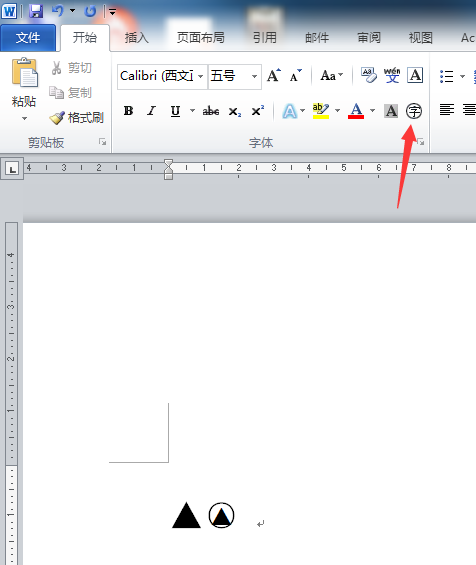Click the grow font icon
The image size is (476, 565).
pos(273,76)
